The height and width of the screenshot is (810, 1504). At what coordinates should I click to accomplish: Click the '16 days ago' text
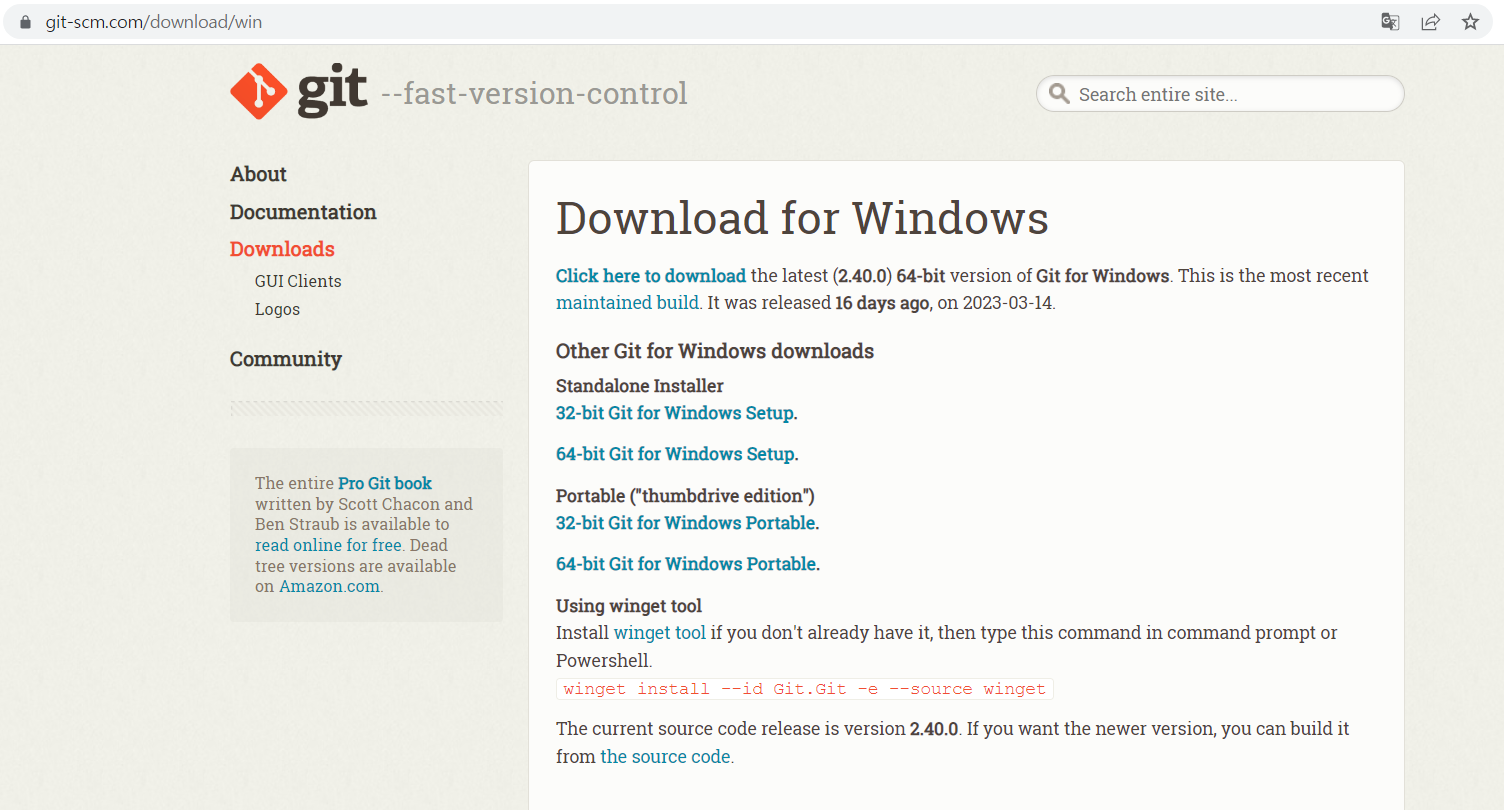click(x=882, y=302)
